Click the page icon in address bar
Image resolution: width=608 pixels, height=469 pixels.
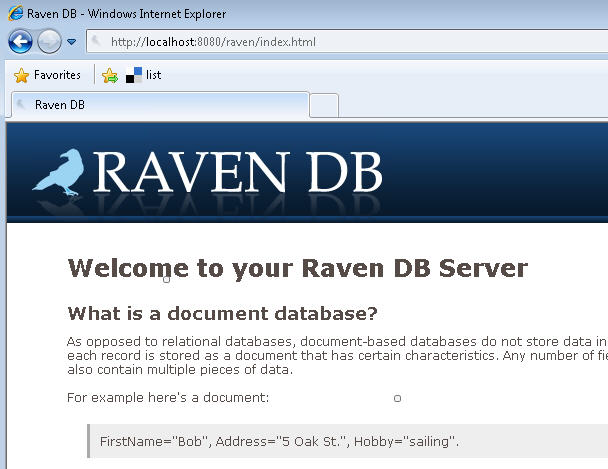tap(97, 41)
